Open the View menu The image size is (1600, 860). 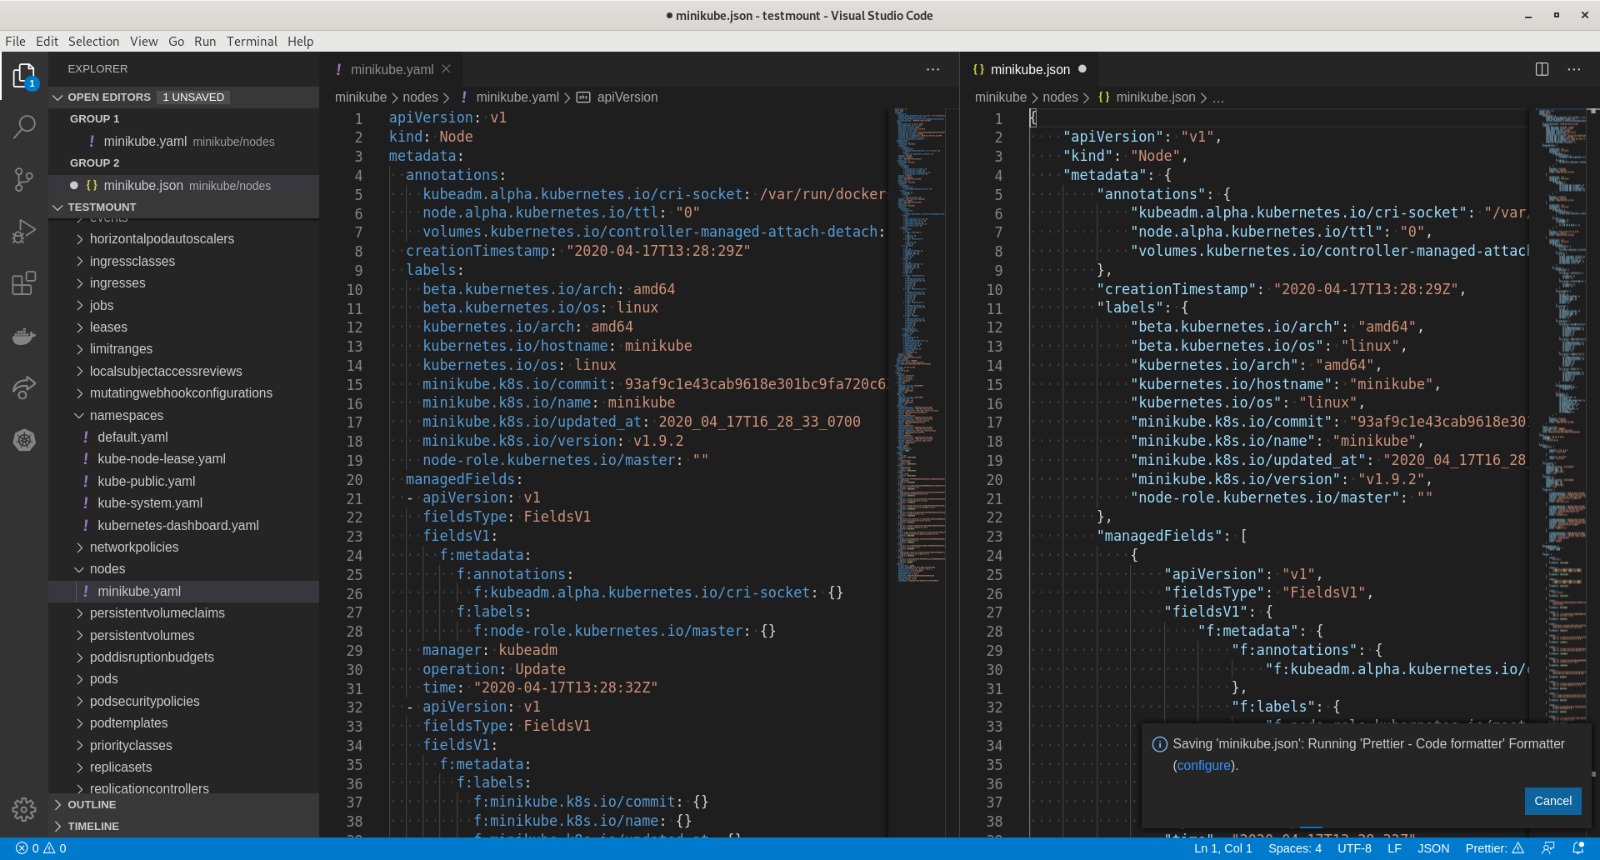coord(144,41)
